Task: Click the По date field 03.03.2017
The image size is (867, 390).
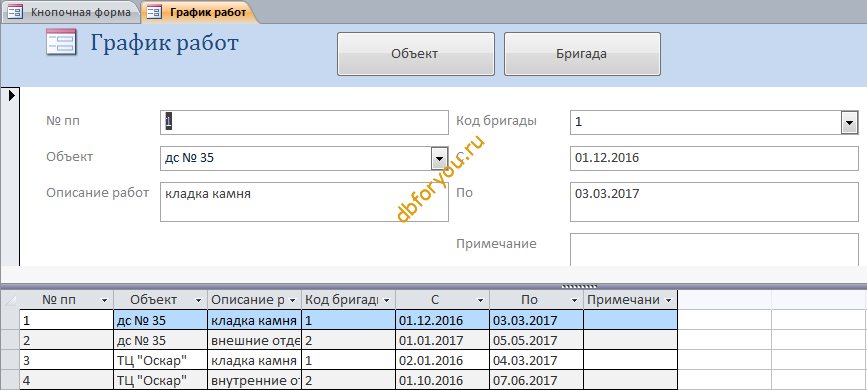Action: (x=714, y=202)
